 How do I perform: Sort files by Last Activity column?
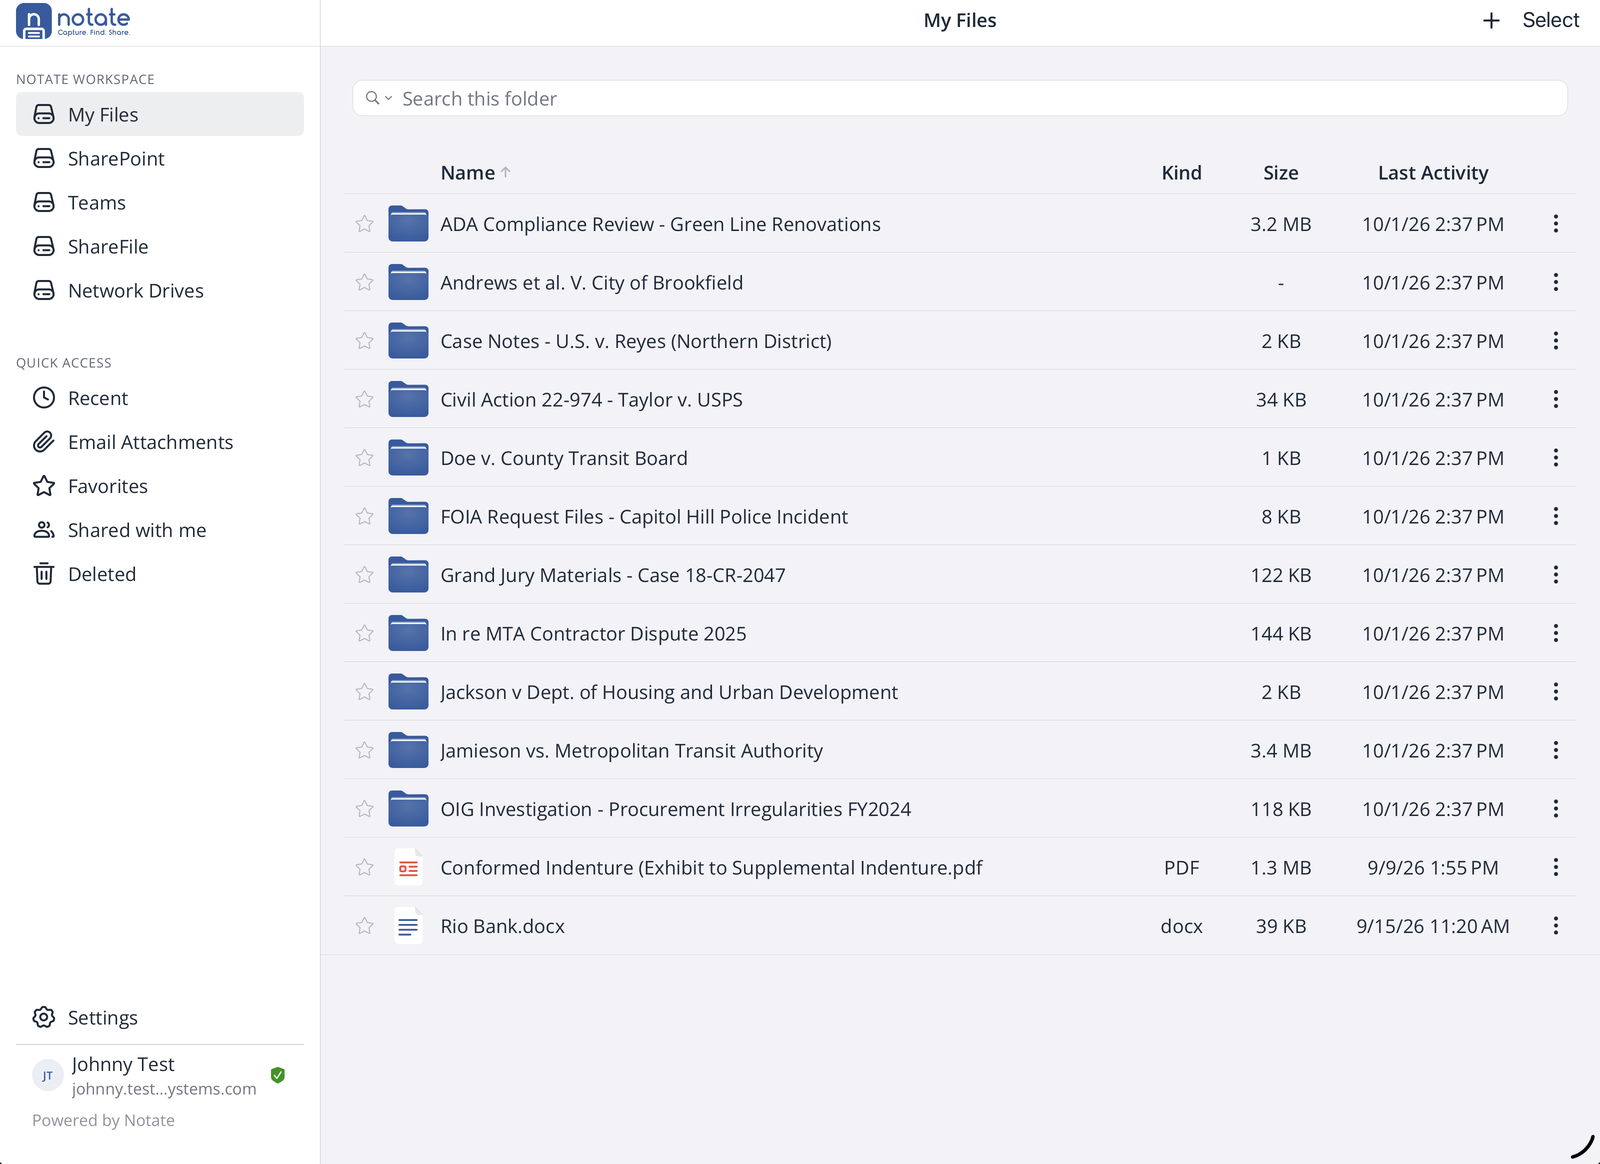1433,173
